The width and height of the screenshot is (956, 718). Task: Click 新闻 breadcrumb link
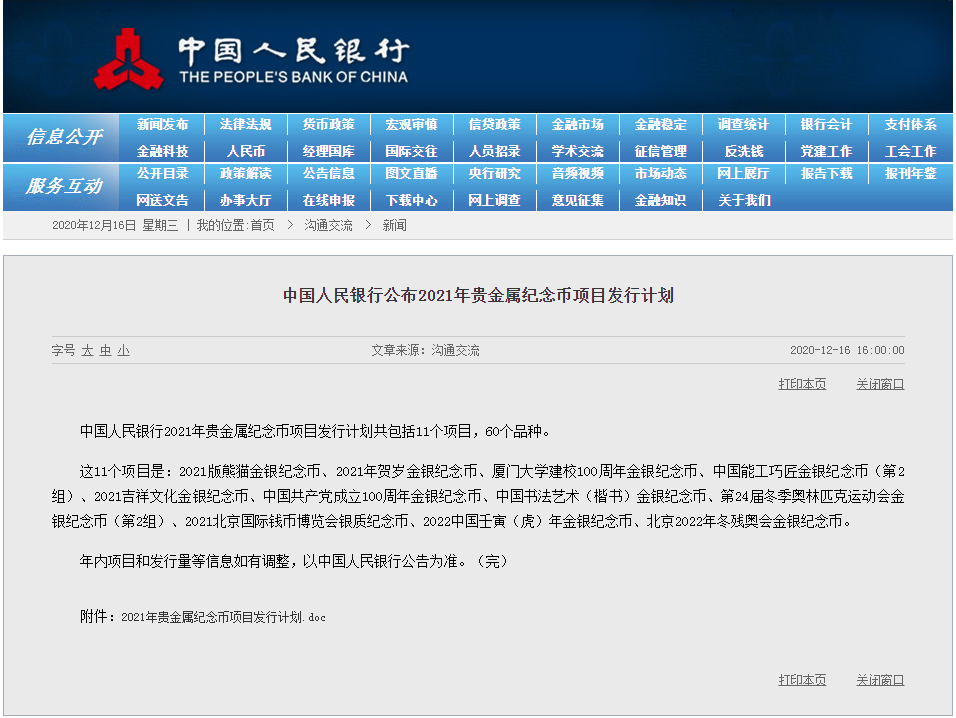click(x=394, y=226)
